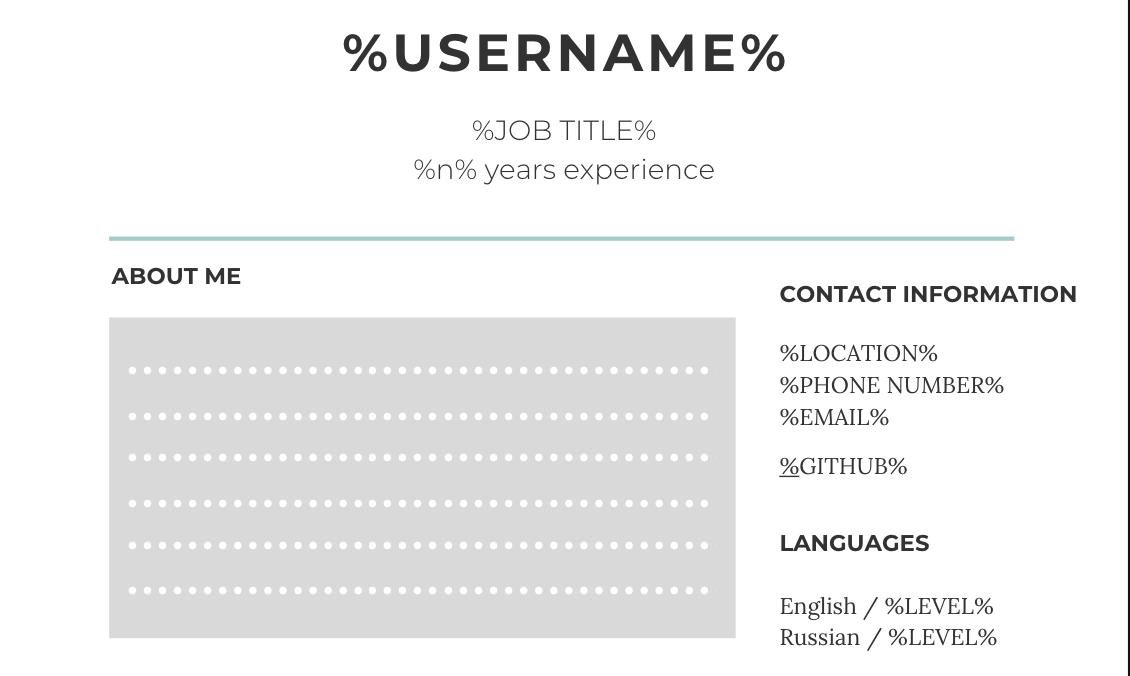Click the English / %LEVEL% line

click(886, 607)
